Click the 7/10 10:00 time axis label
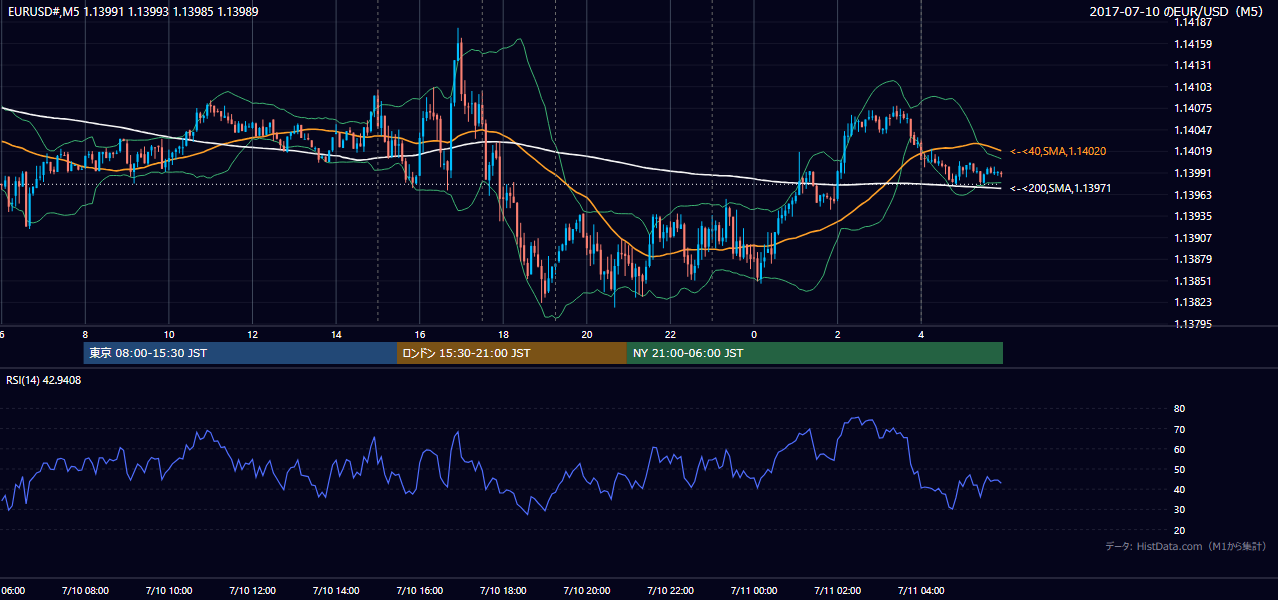The width and height of the screenshot is (1278, 600). pos(168,591)
